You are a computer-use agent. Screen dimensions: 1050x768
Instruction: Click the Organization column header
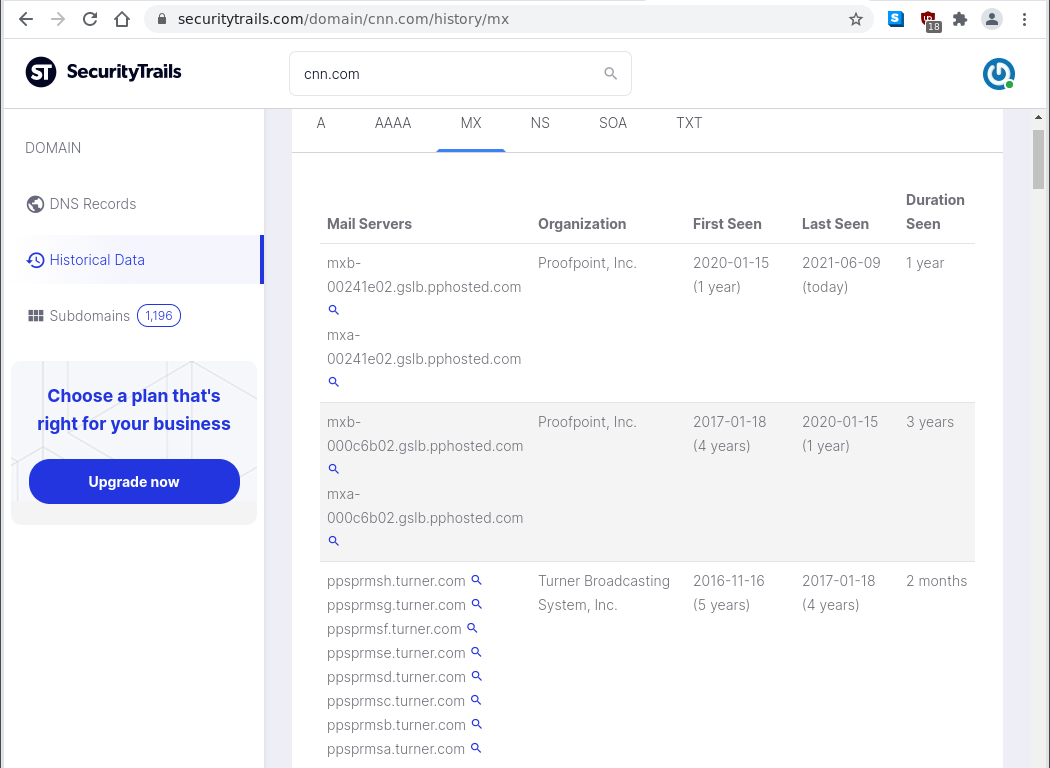click(582, 224)
